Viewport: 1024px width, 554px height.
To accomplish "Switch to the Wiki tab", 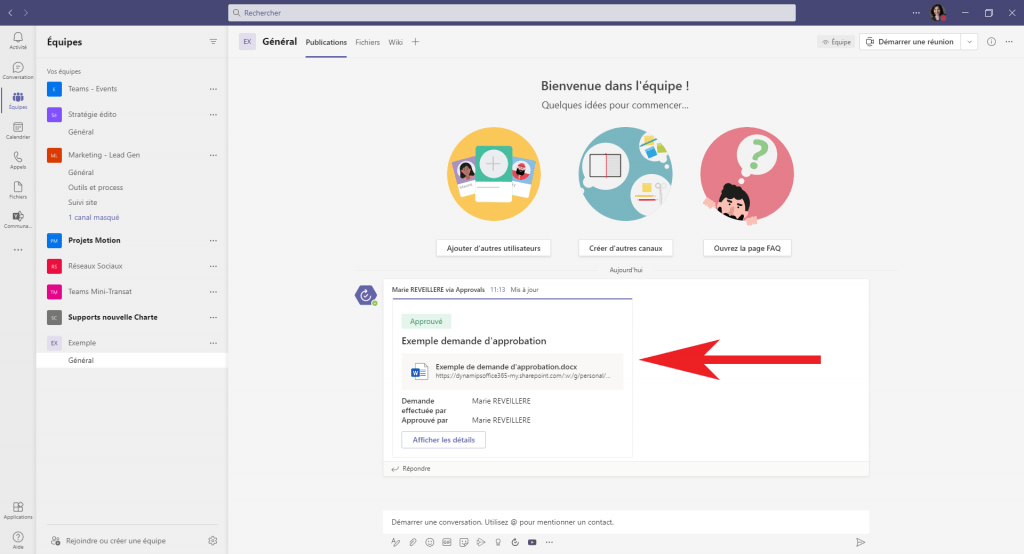I will (x=396, y=42).
